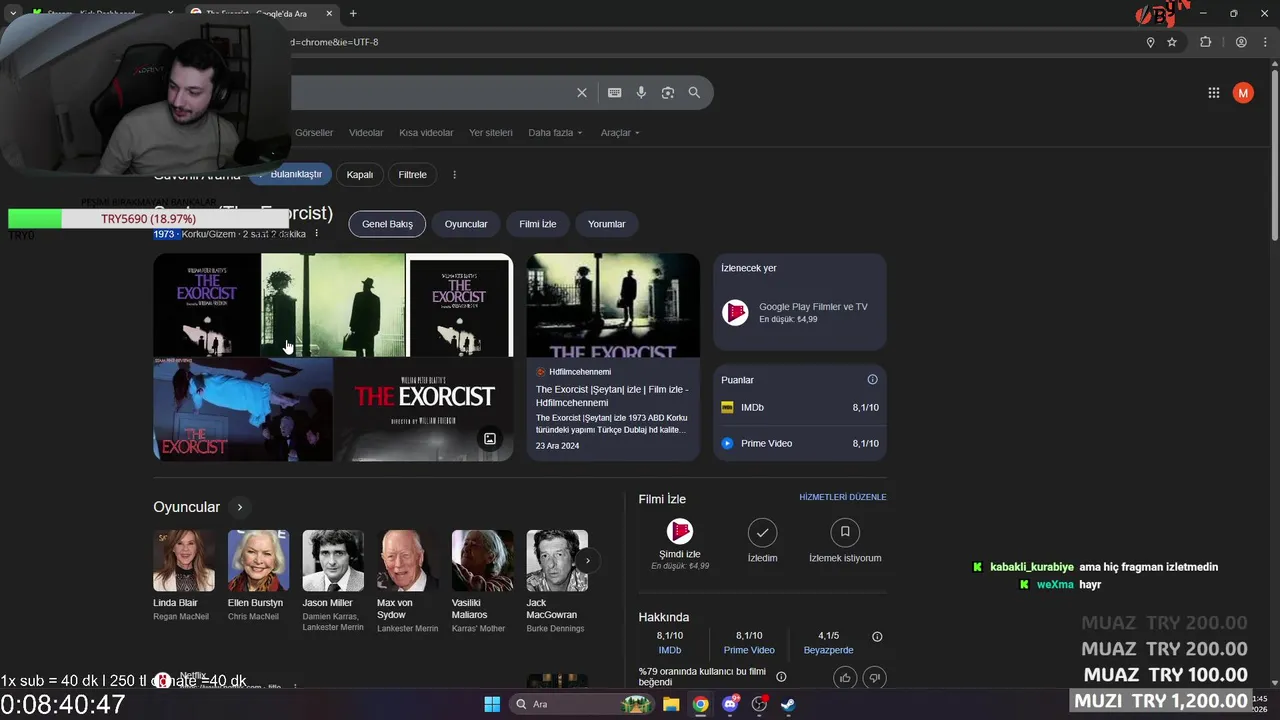Open the Google apps grid
This screenshot has width=1280, height=720.
1214,93
